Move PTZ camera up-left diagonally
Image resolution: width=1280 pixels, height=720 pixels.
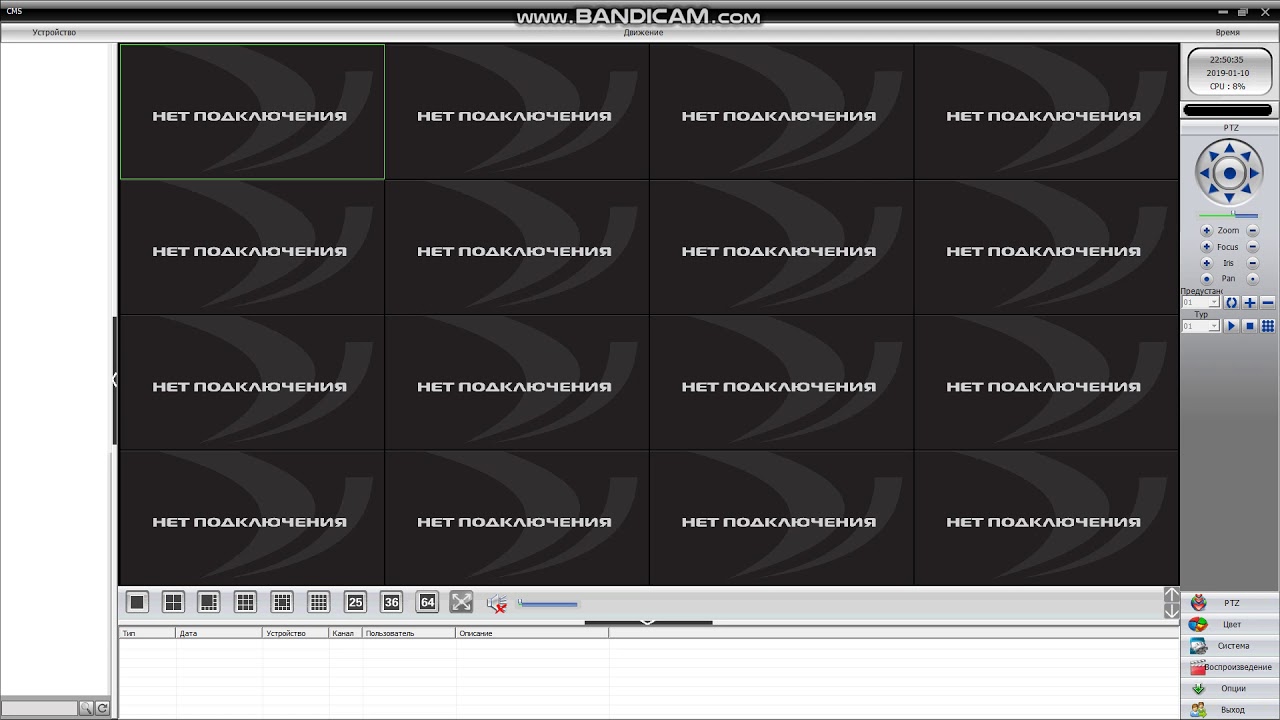tap(1212, 156)
